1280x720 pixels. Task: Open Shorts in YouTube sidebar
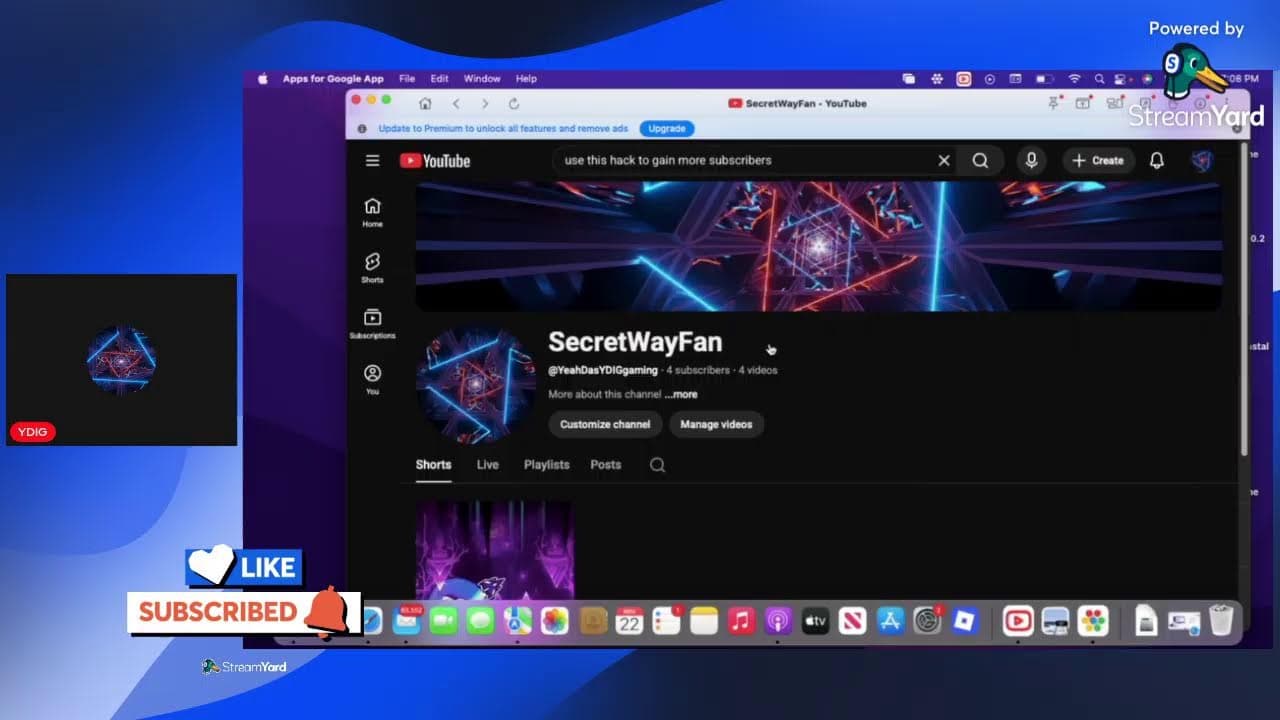tap(373, 267)
